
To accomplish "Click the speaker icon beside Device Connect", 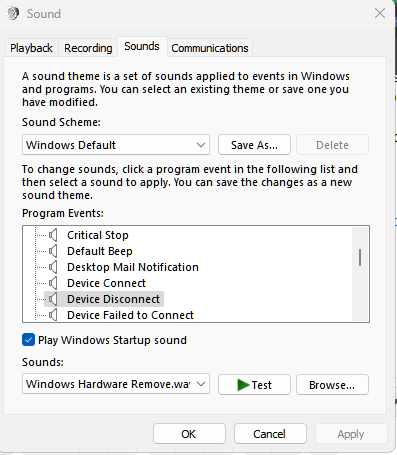I will [x=53, y=283].
